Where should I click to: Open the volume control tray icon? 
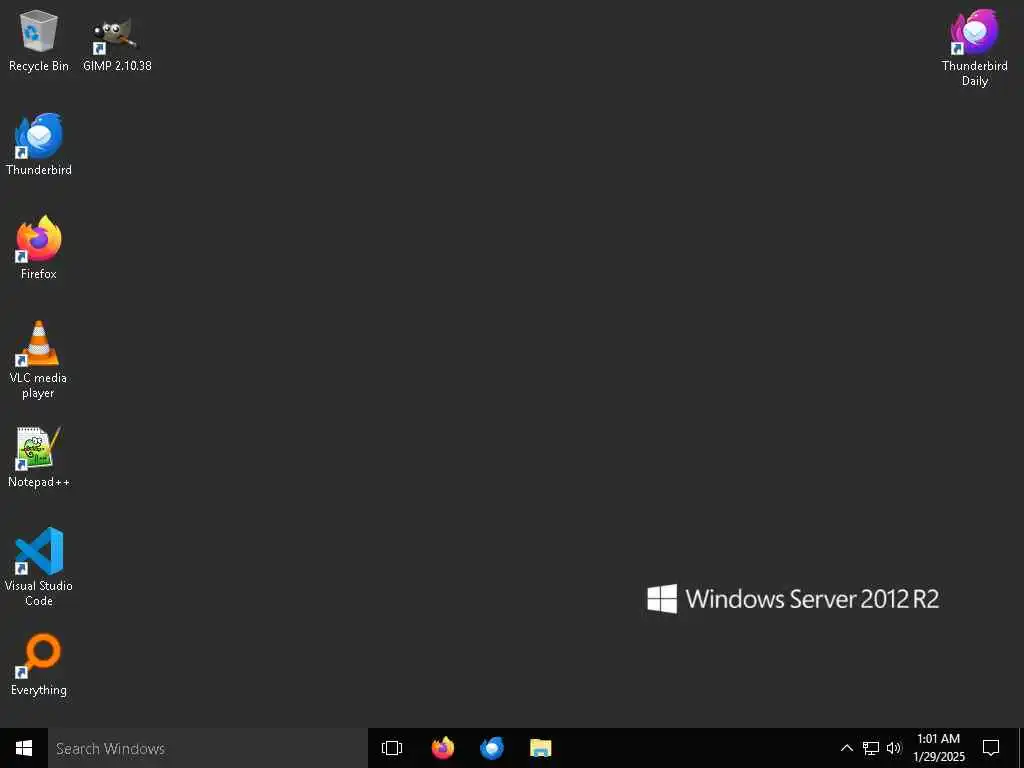894,748
